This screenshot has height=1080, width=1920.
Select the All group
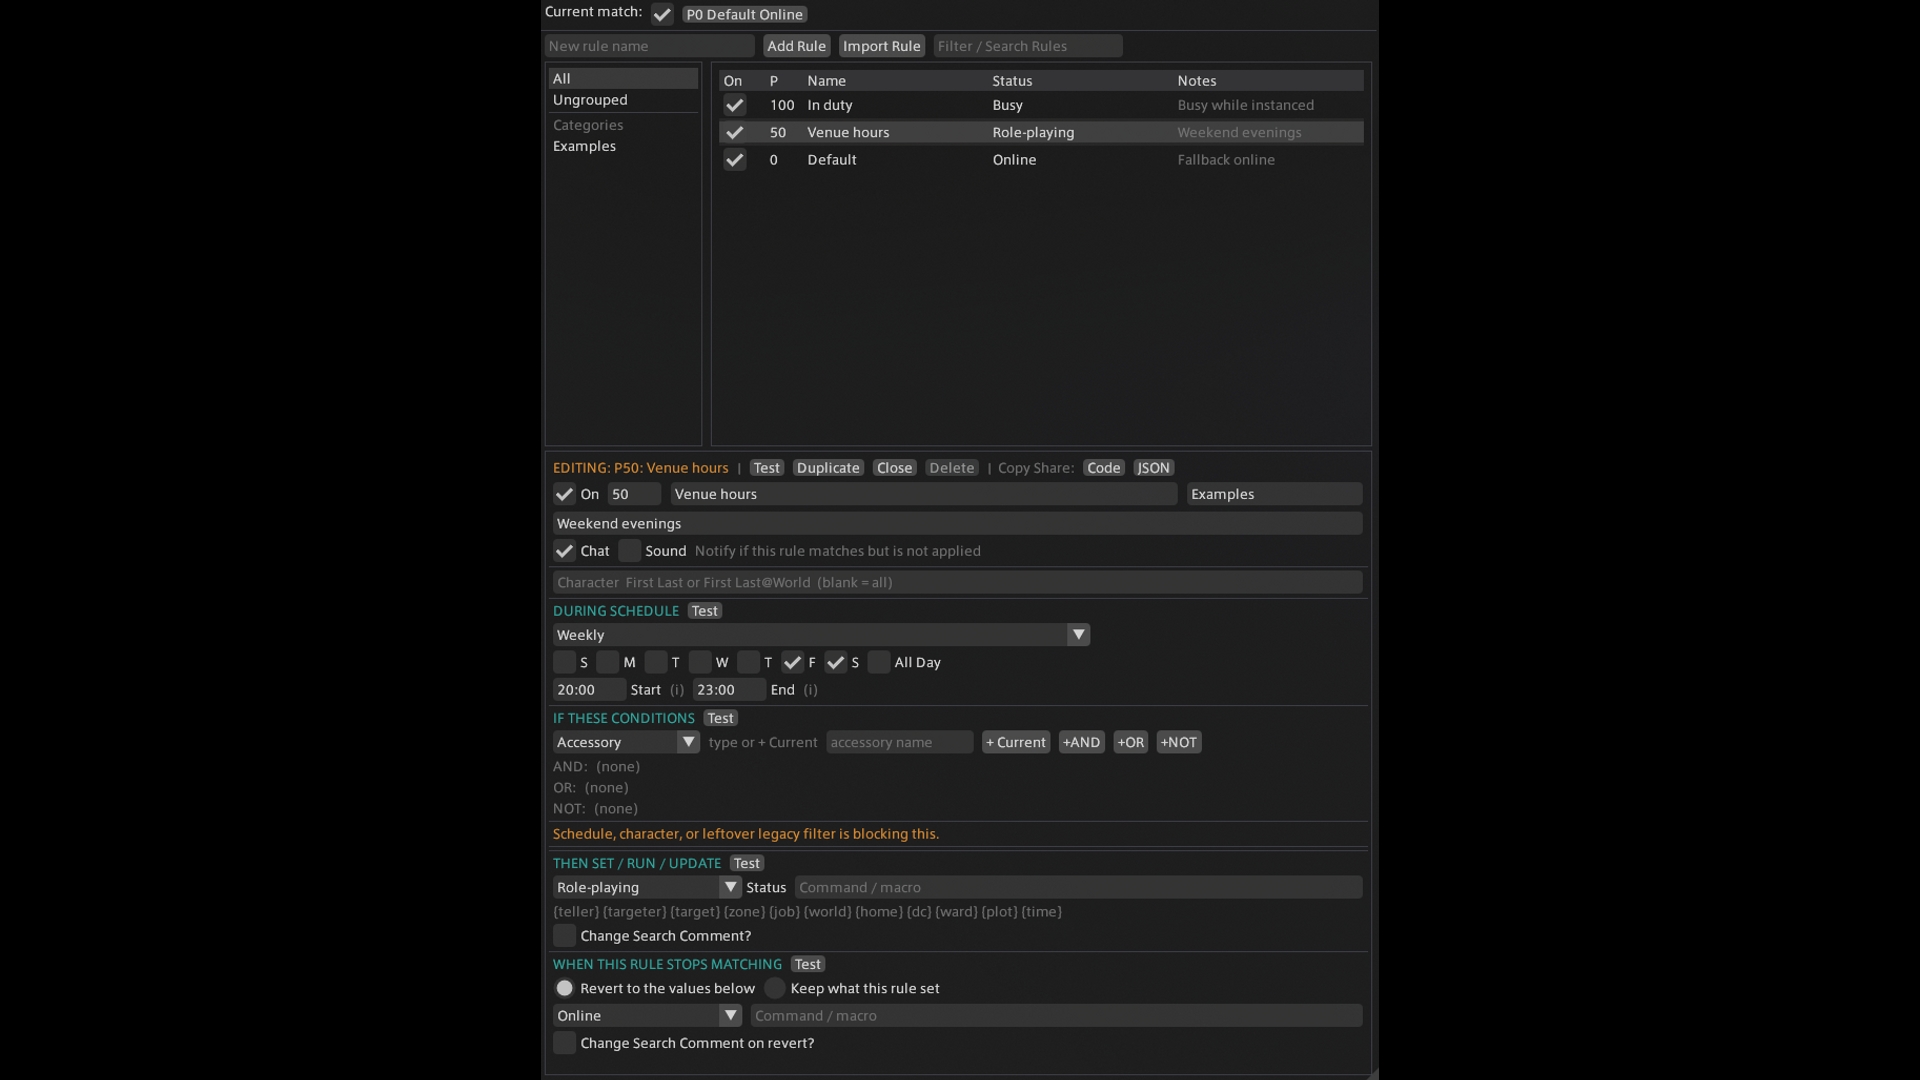(x=623, y=78)
